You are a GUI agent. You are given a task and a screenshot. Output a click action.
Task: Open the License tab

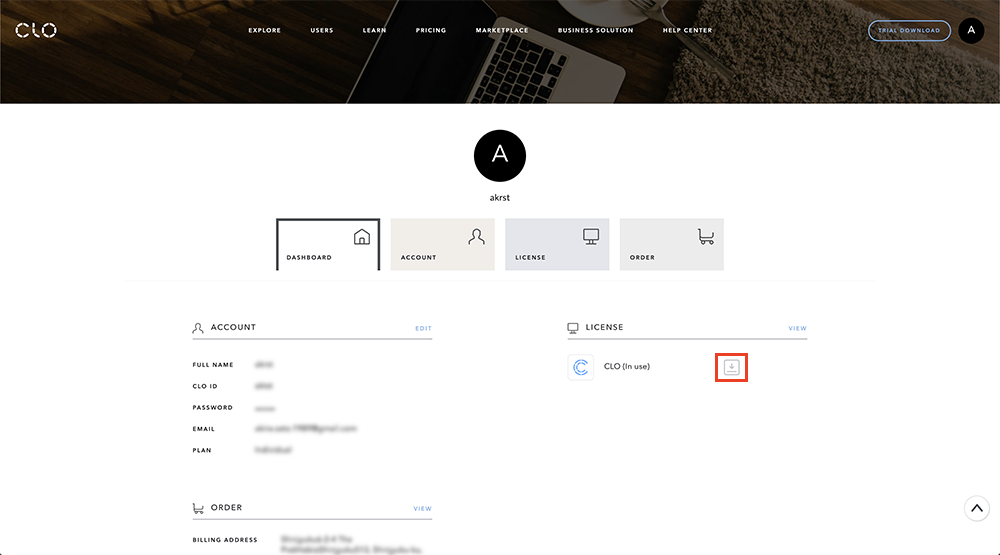557,244
